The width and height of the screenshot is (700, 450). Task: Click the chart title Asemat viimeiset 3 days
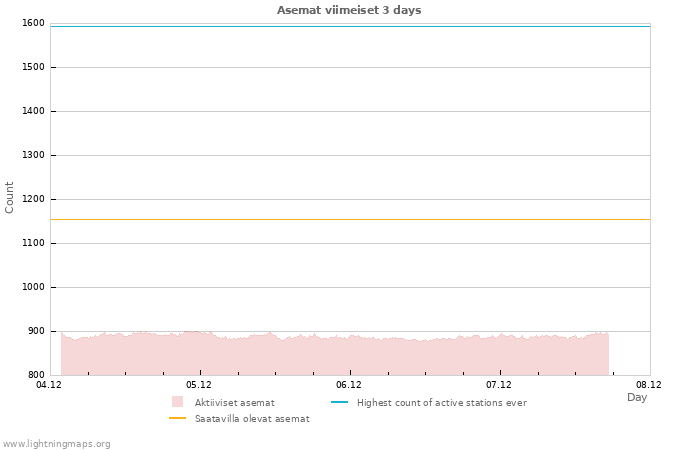click(349, 10)
